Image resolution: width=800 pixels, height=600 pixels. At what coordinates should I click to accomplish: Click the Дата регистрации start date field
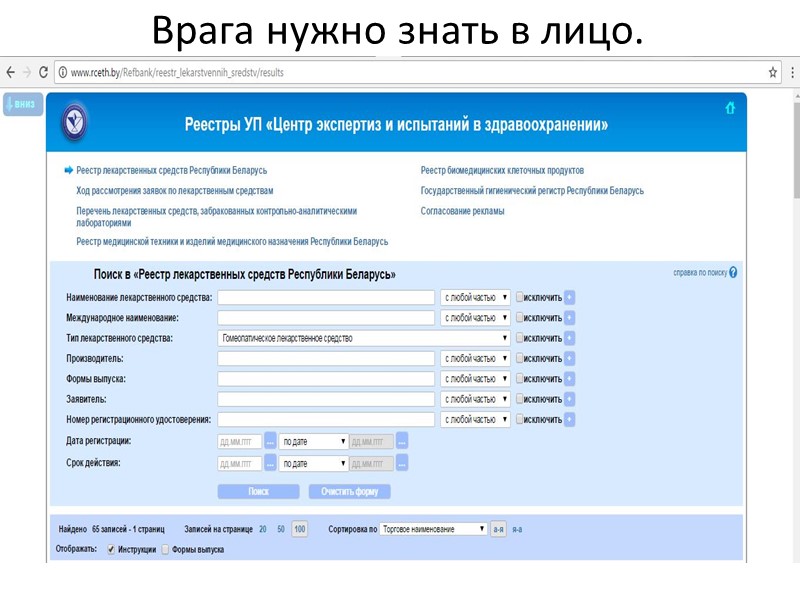[x=240, y=442]
